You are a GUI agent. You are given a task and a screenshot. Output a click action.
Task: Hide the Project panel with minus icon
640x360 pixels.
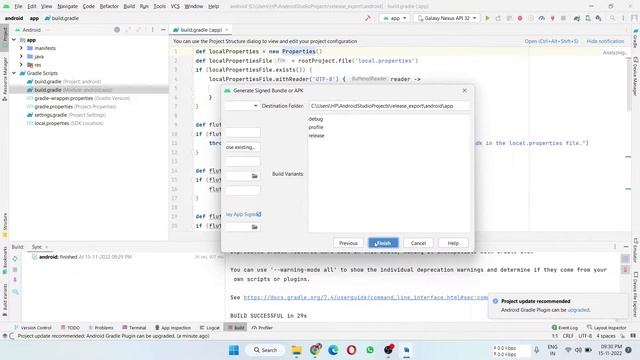pyautogui.click(x=163, y=30)
